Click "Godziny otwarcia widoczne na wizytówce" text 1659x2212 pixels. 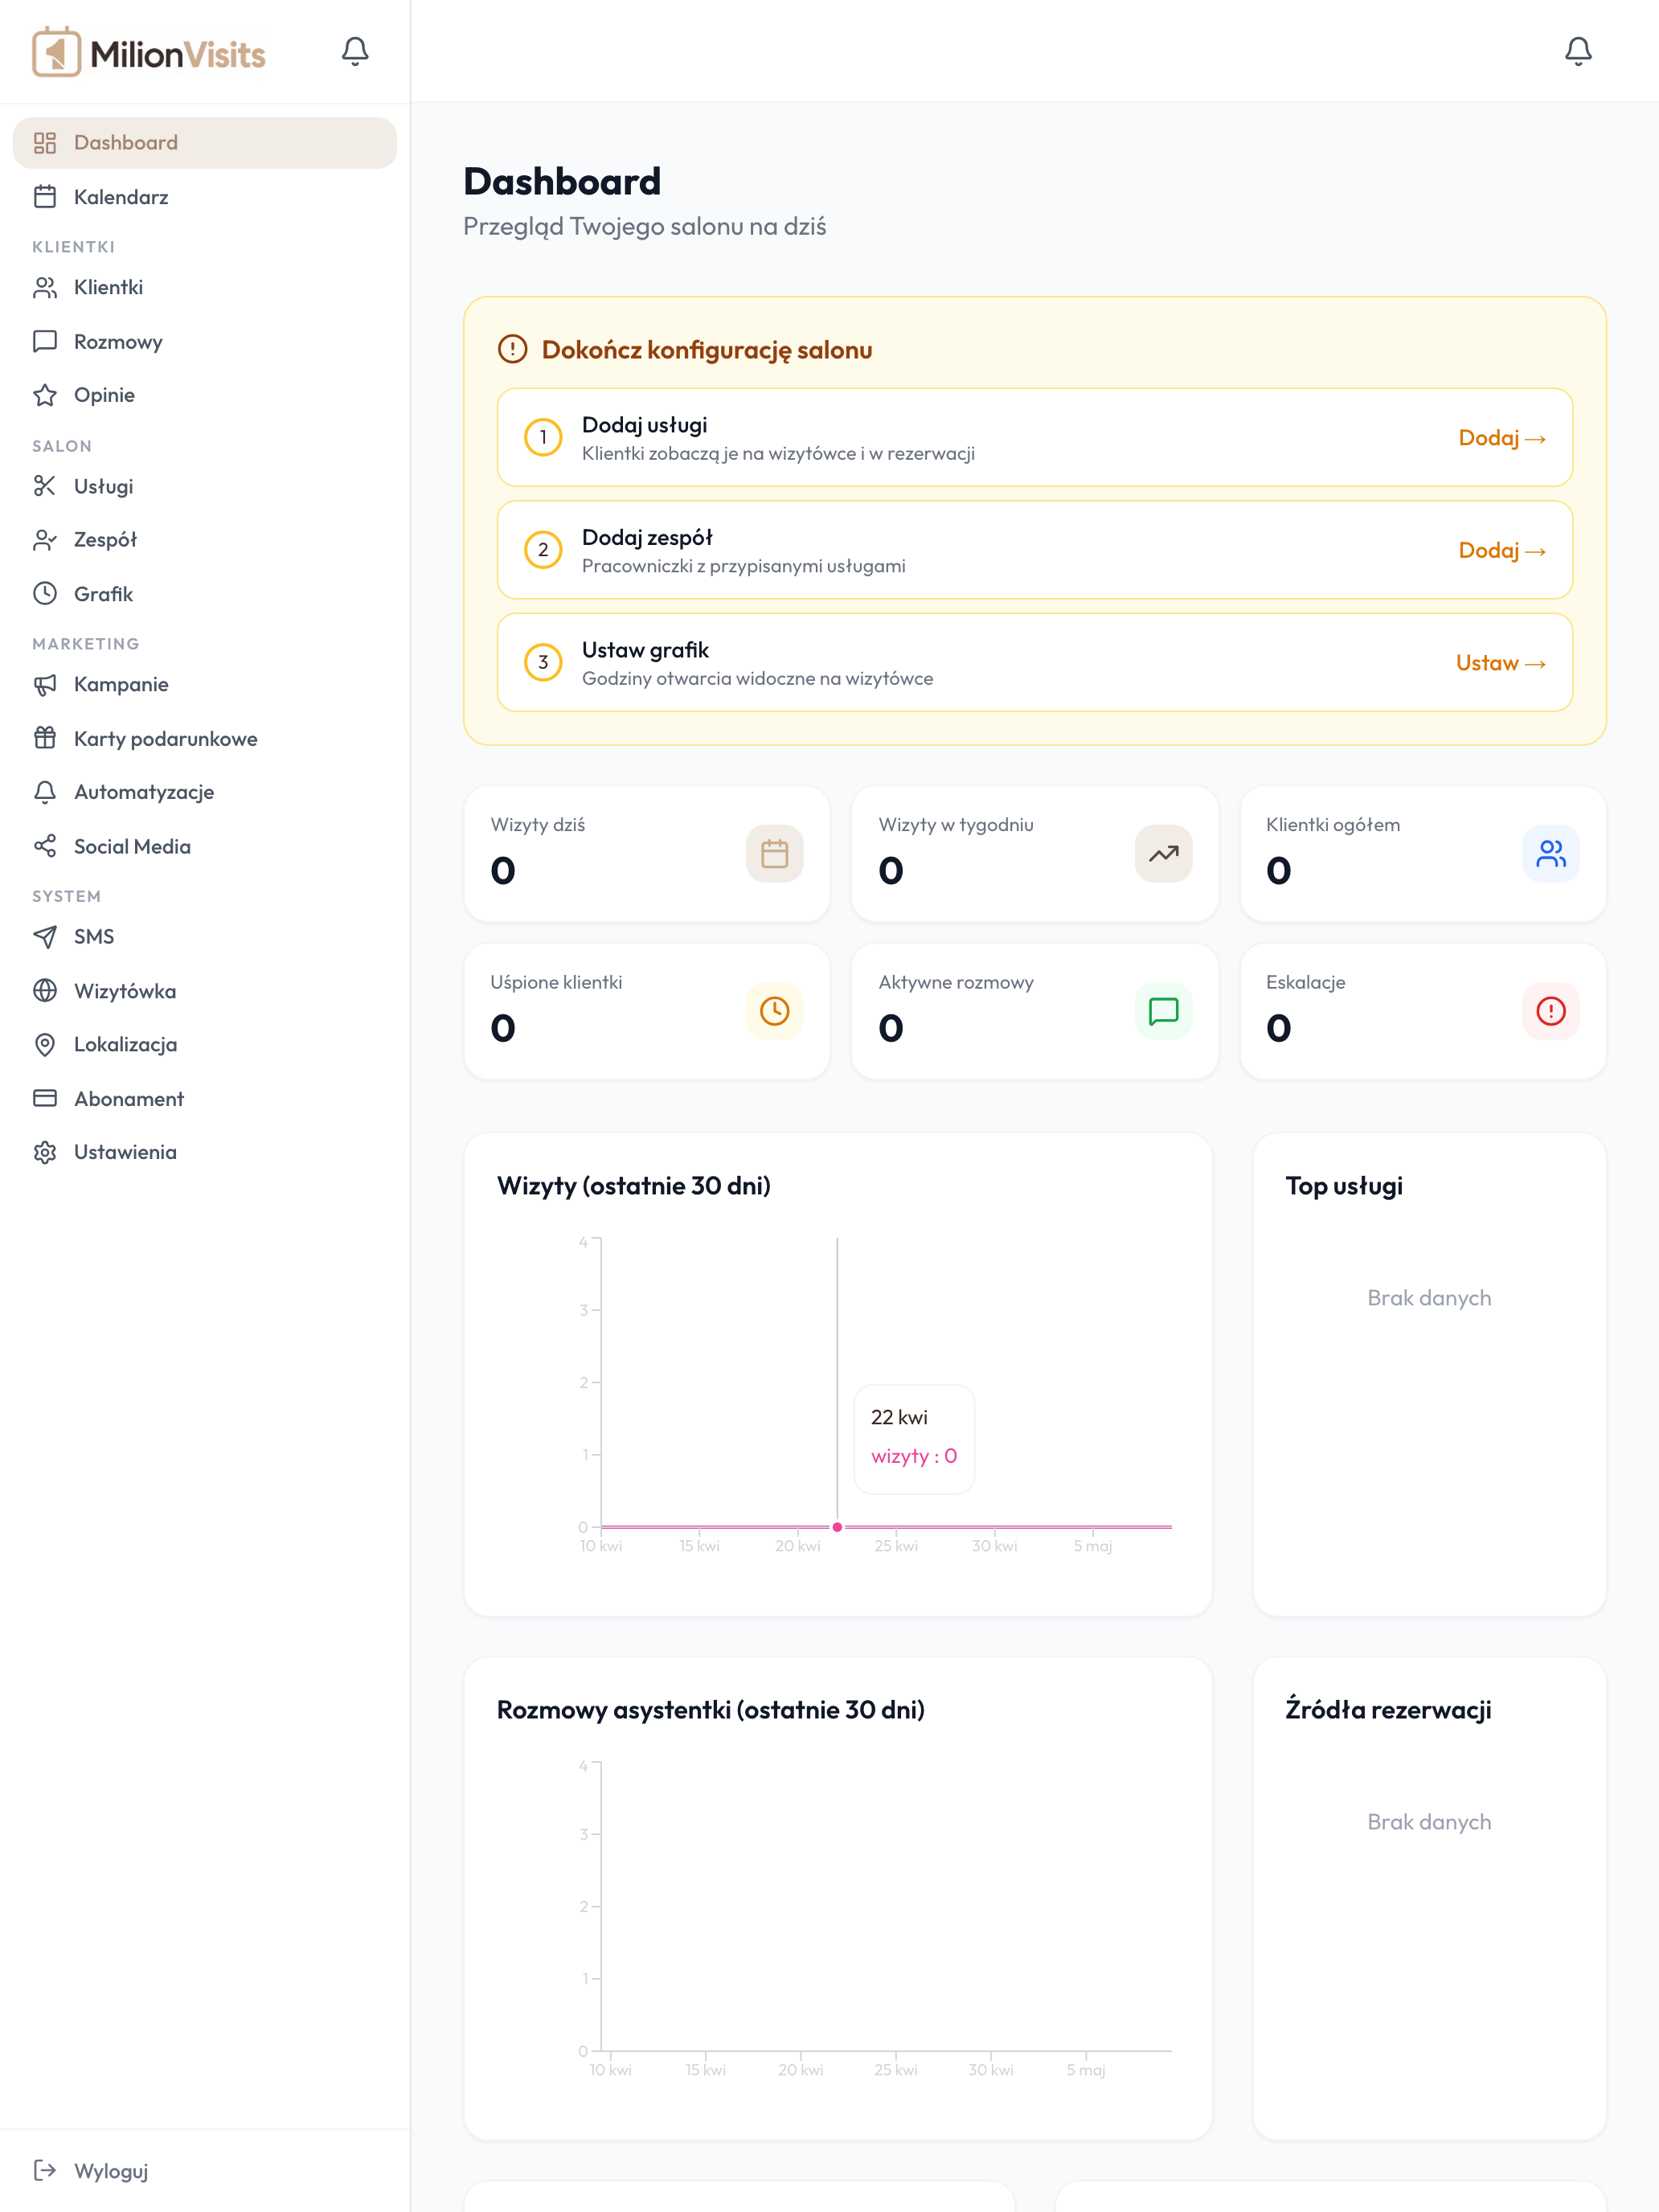(x=758, y=679)
